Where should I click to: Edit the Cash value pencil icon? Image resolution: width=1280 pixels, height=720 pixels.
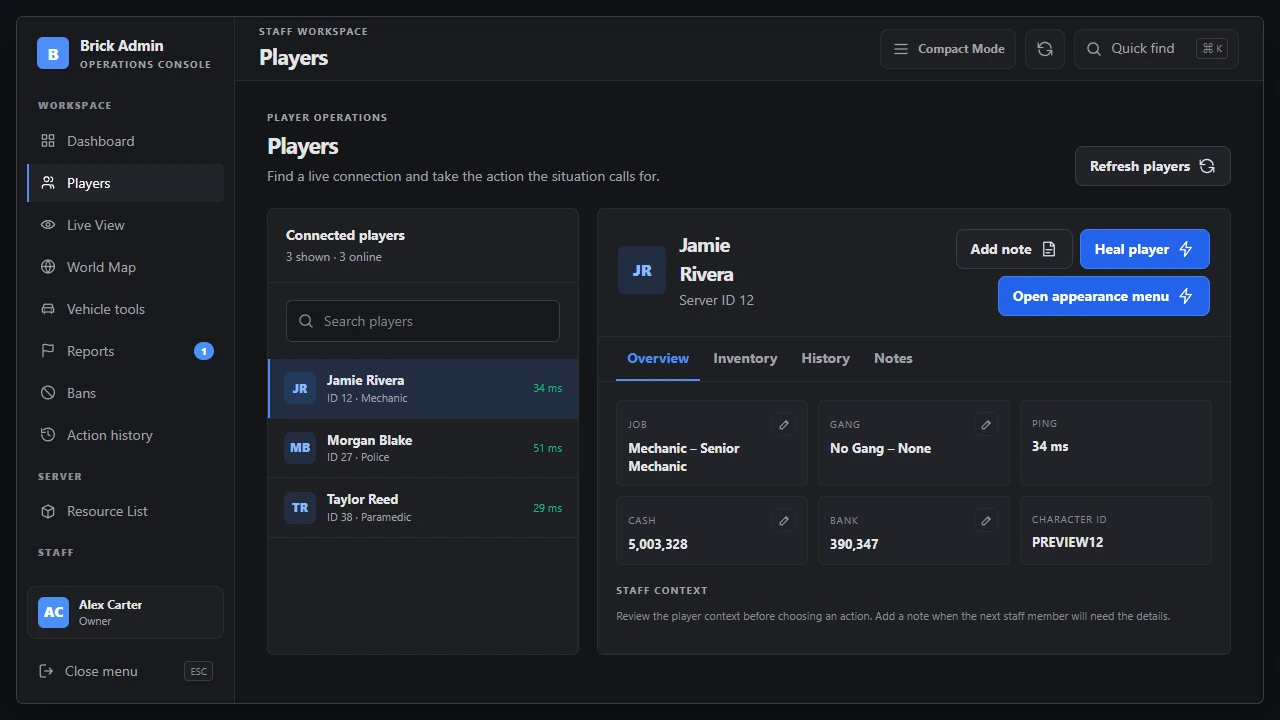tap(784, 521)
